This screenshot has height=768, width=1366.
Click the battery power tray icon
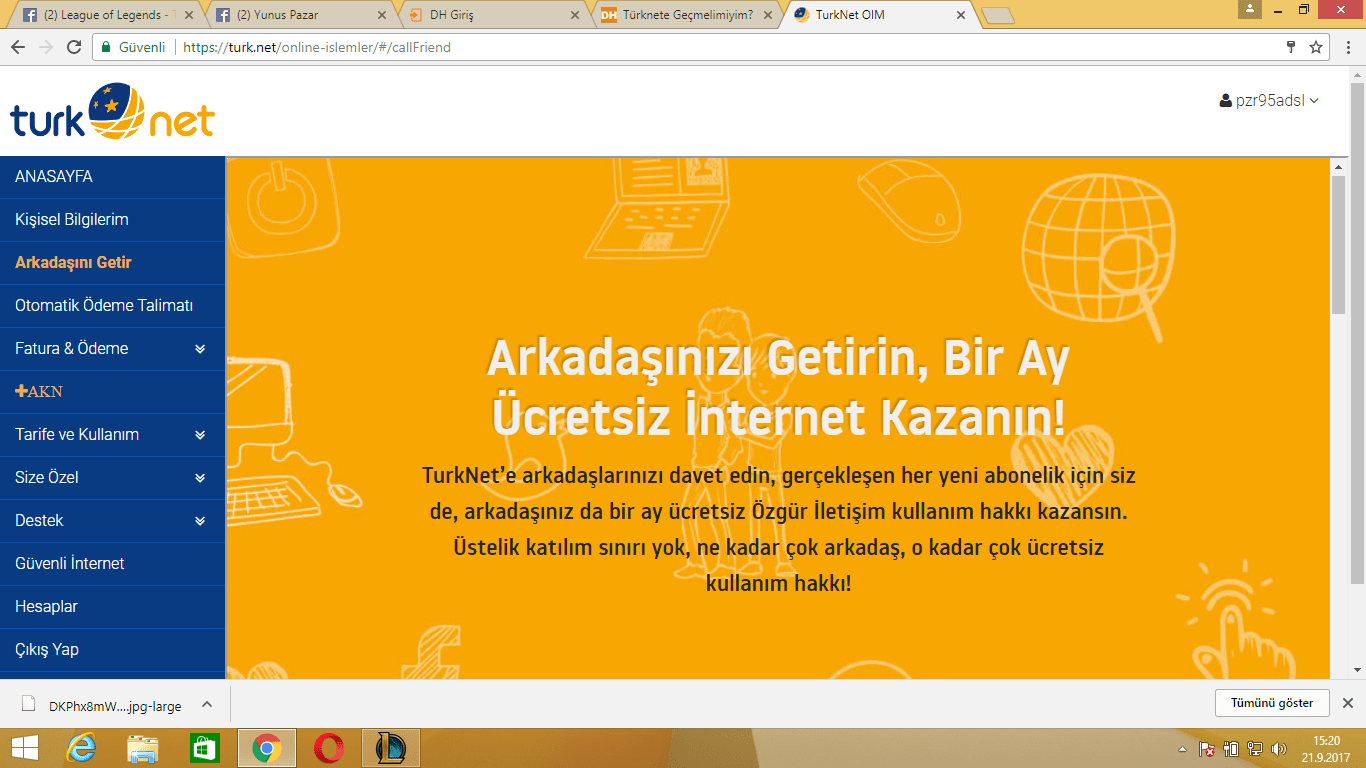[1231, 749]
